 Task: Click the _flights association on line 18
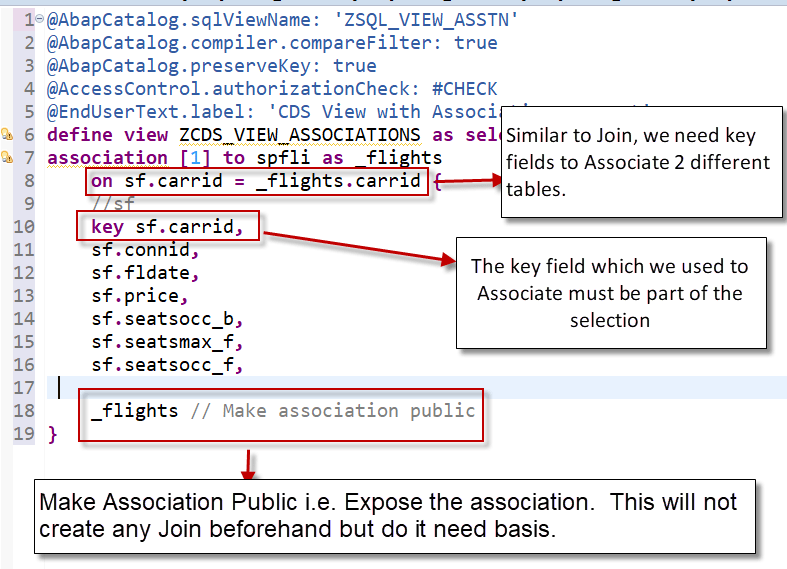[x=134, y=411]
